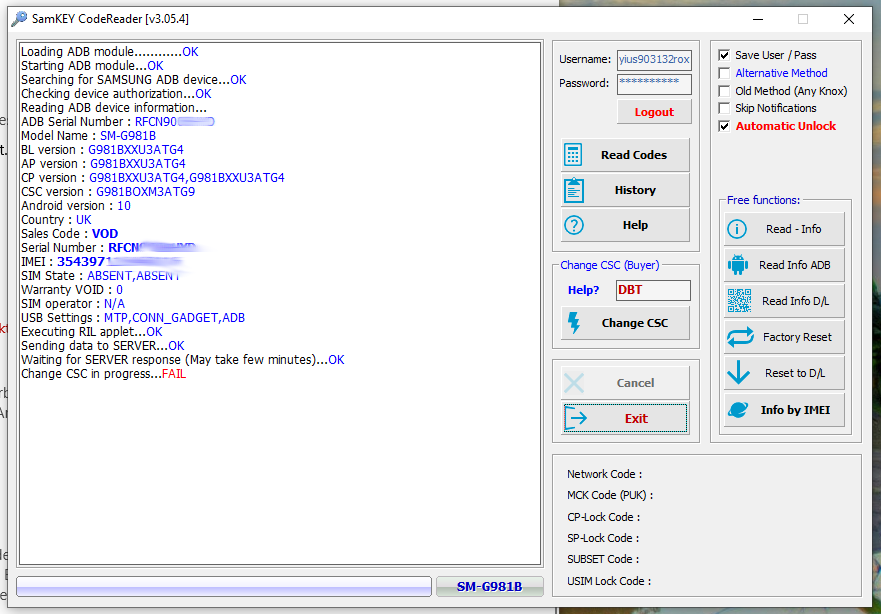The width and height of the screenshot is (881, 614).
Task: Click the 'Android version : 10' line
Action: click(x=76, y=206)
